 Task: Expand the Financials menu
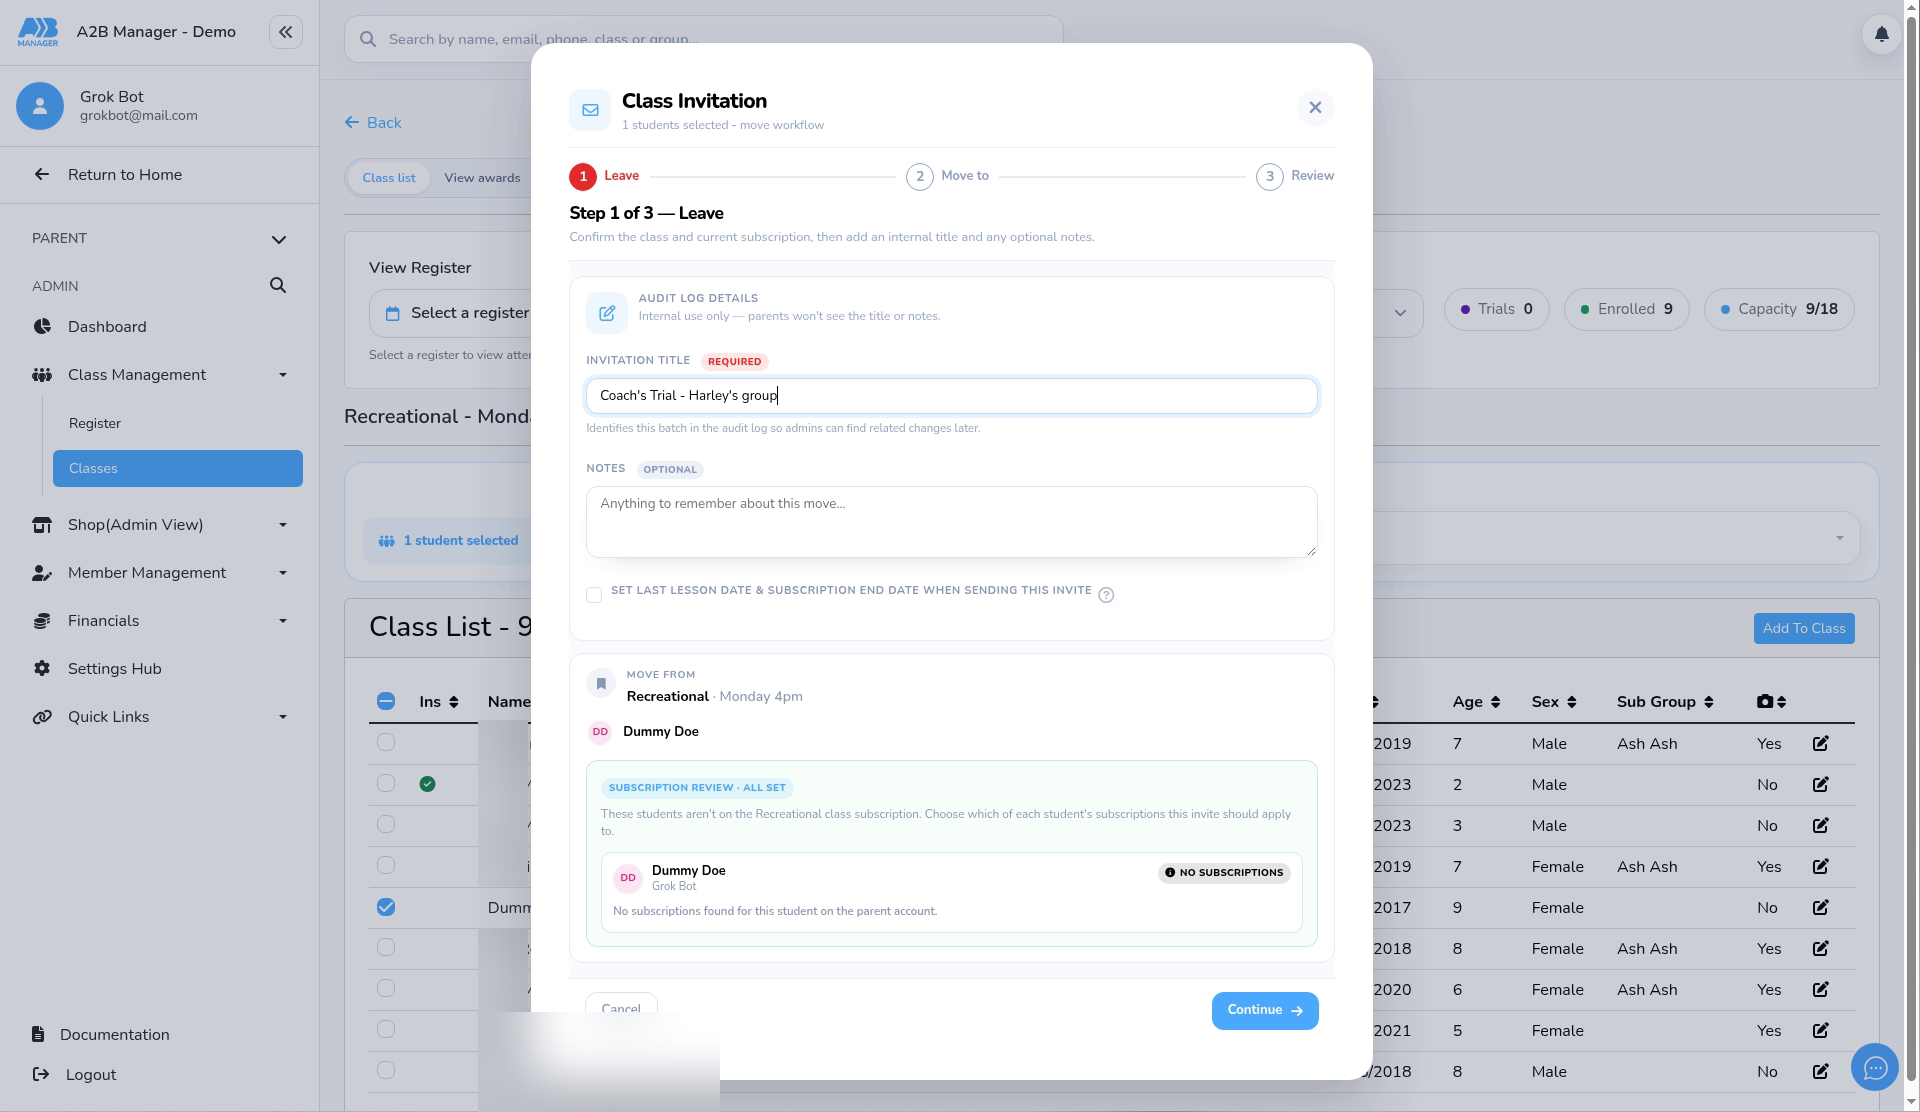pyautogui.click(x=283, y=621)
